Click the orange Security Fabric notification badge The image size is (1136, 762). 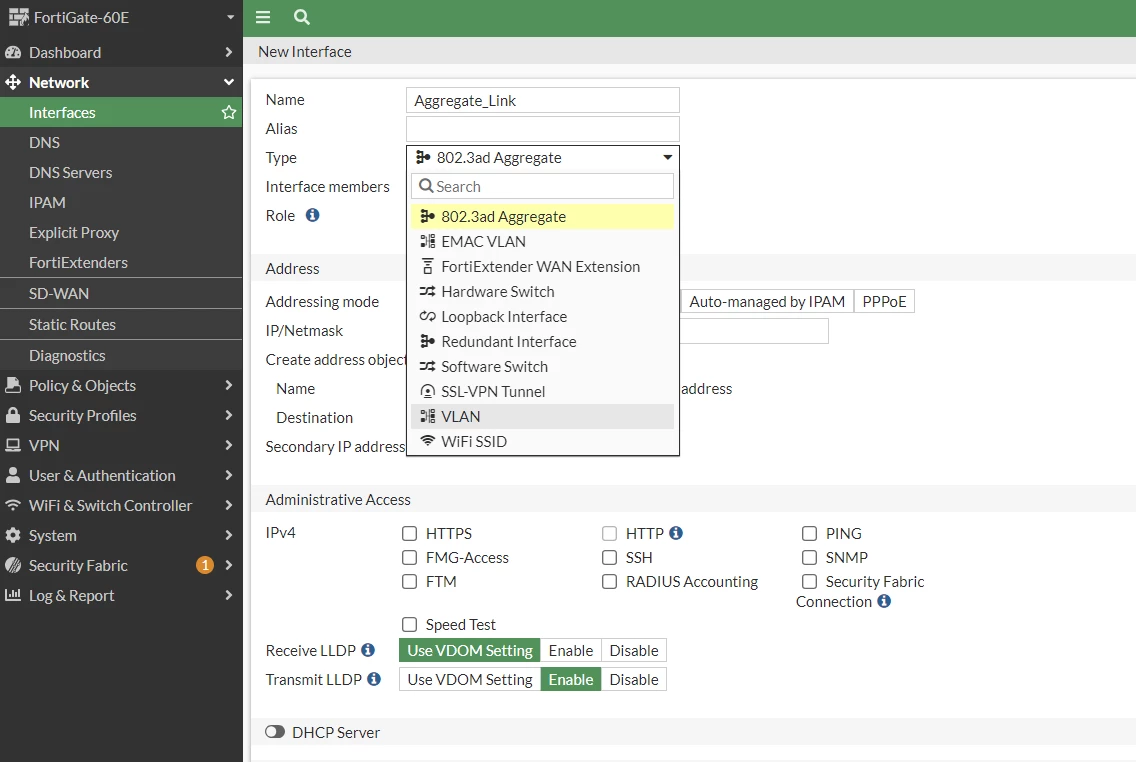(205, 565)
